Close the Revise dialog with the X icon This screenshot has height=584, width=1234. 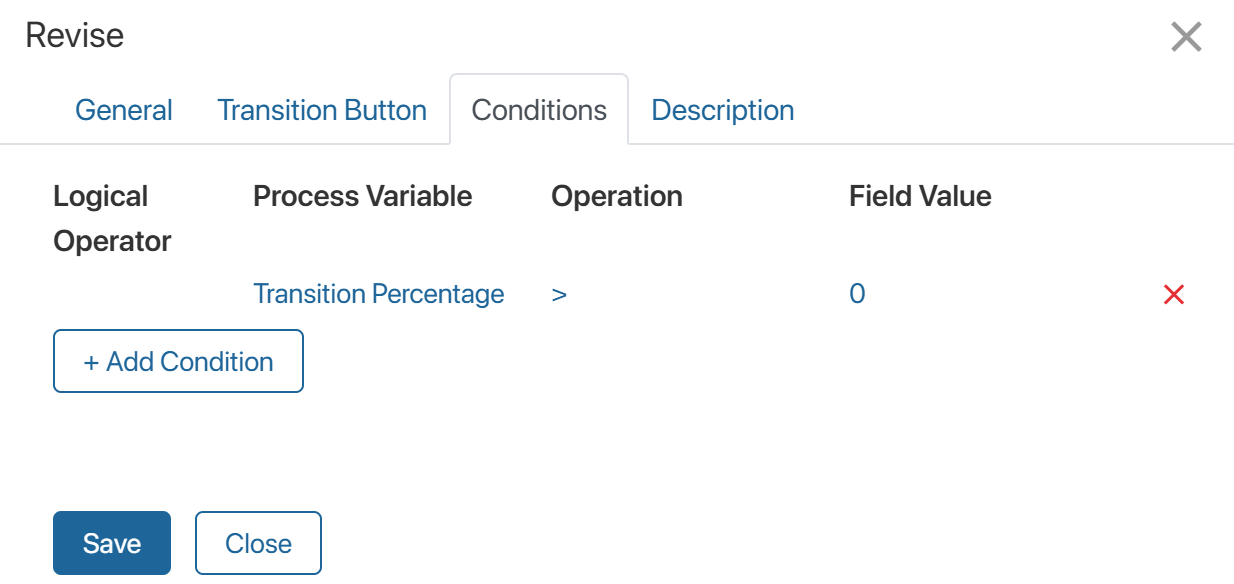coord(1186,38)
